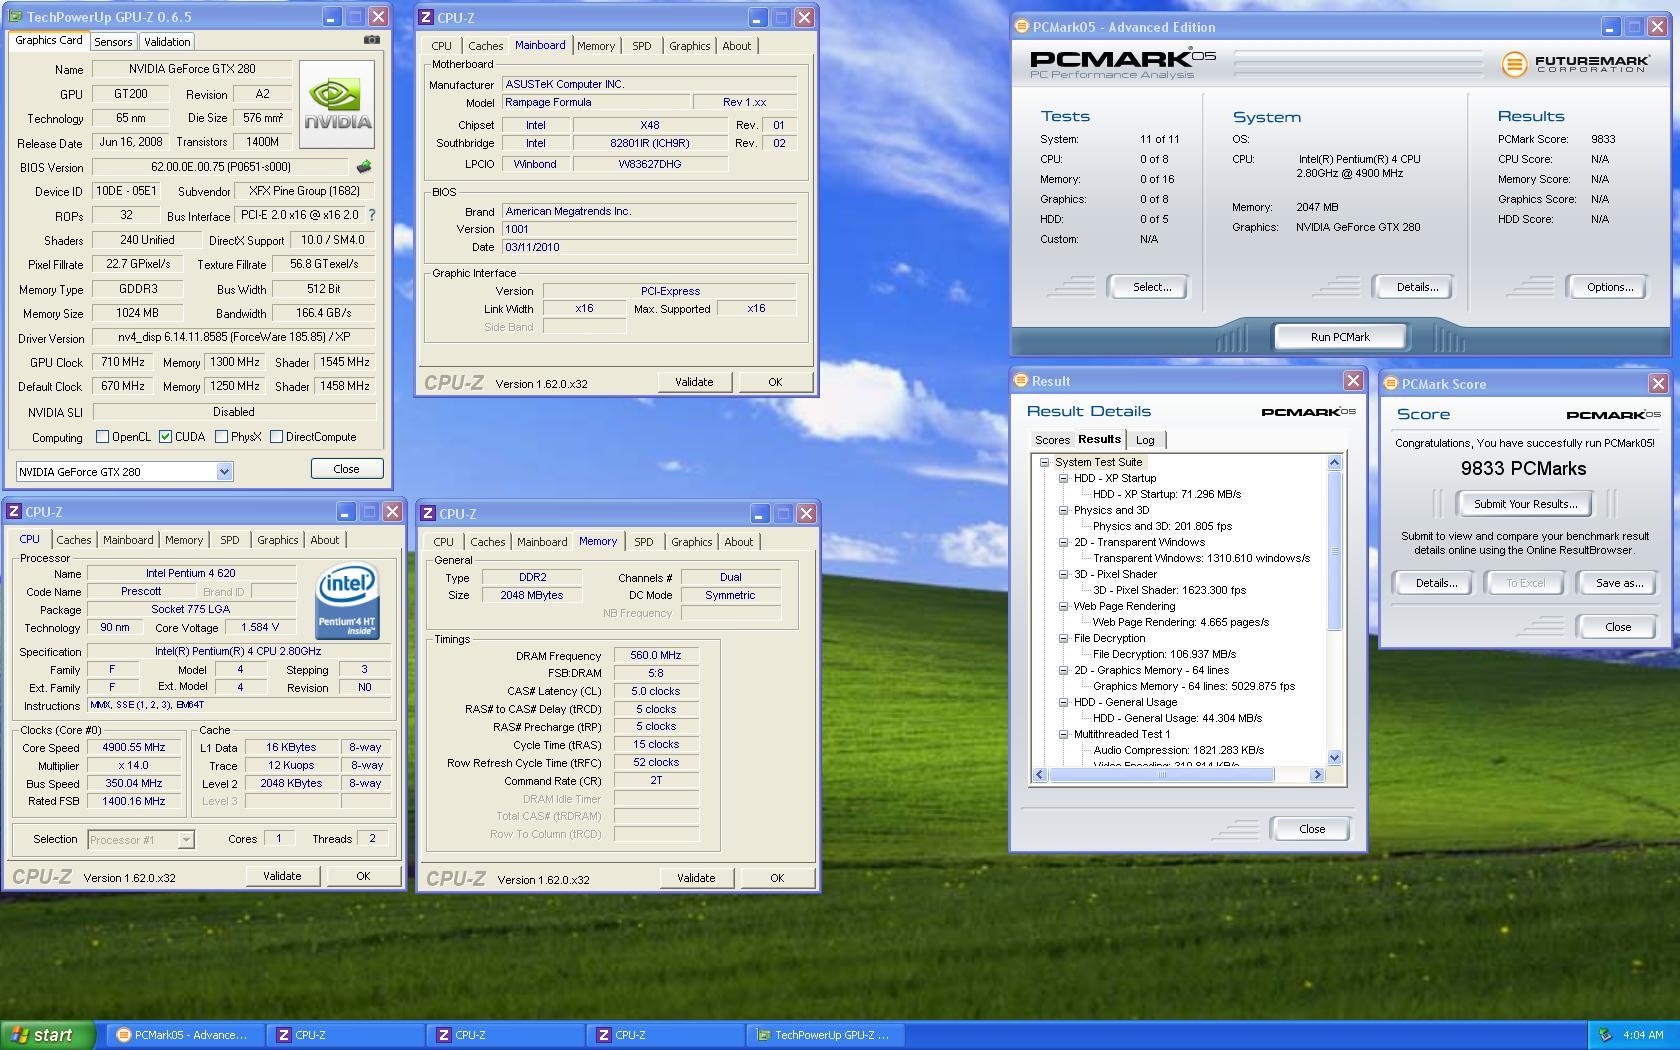Click Save as... in the PCMark Score window

tap(1619, 583)
